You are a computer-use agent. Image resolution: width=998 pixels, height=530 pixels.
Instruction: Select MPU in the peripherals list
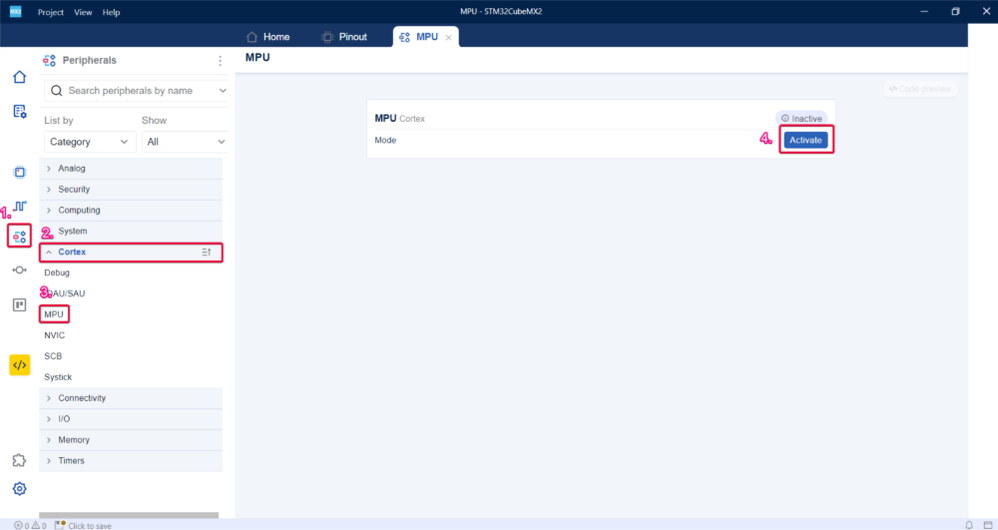(x=54, y=314)
